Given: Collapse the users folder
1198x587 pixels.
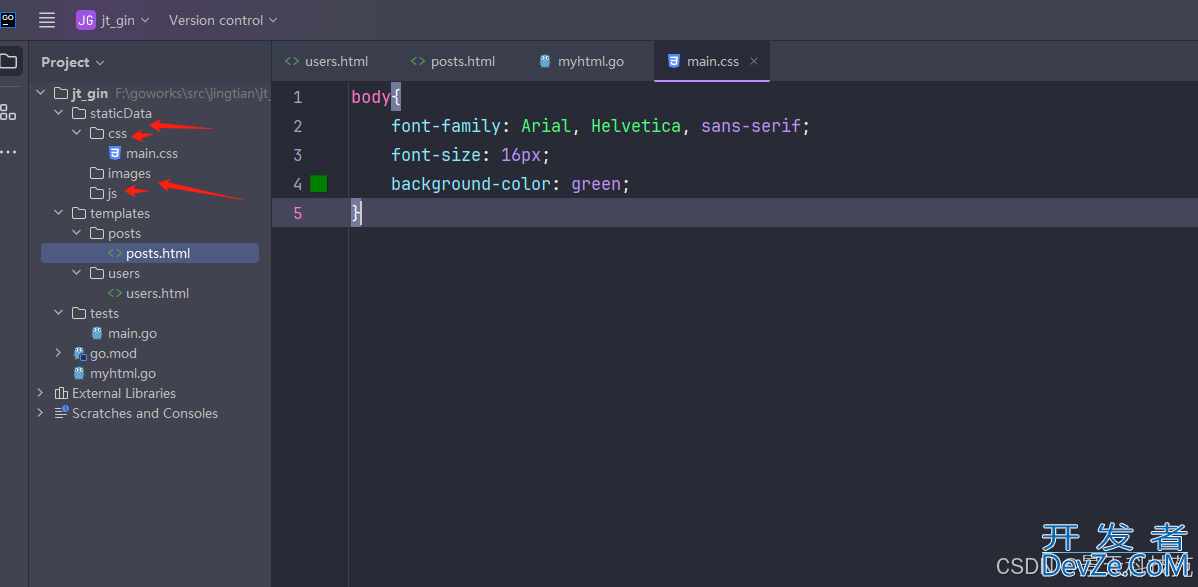Looking at the screenshot, I should coord(76,273).
